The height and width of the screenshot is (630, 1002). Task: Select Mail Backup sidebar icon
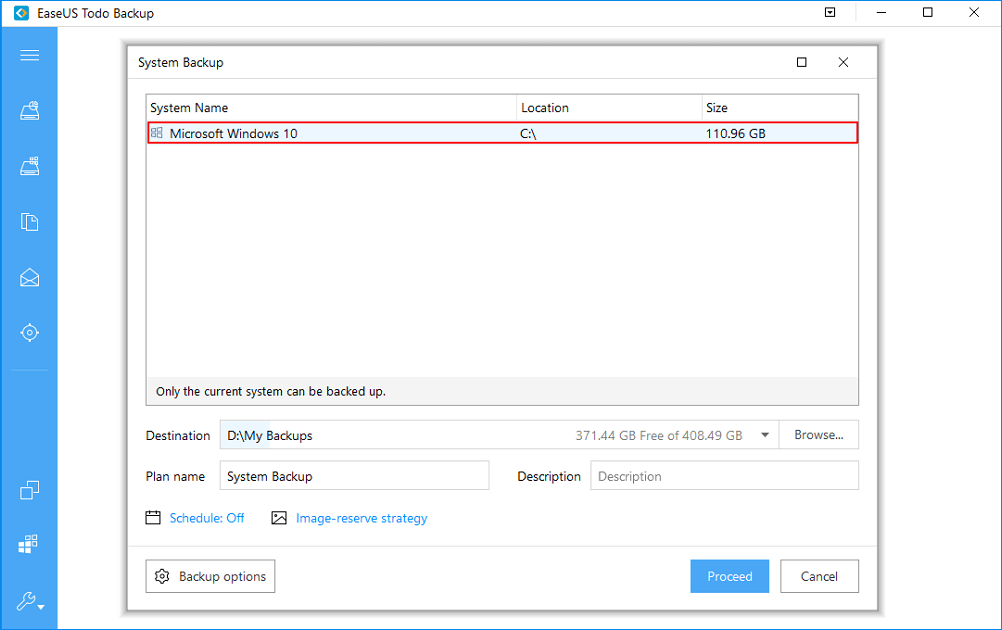[x=29, y=278]
